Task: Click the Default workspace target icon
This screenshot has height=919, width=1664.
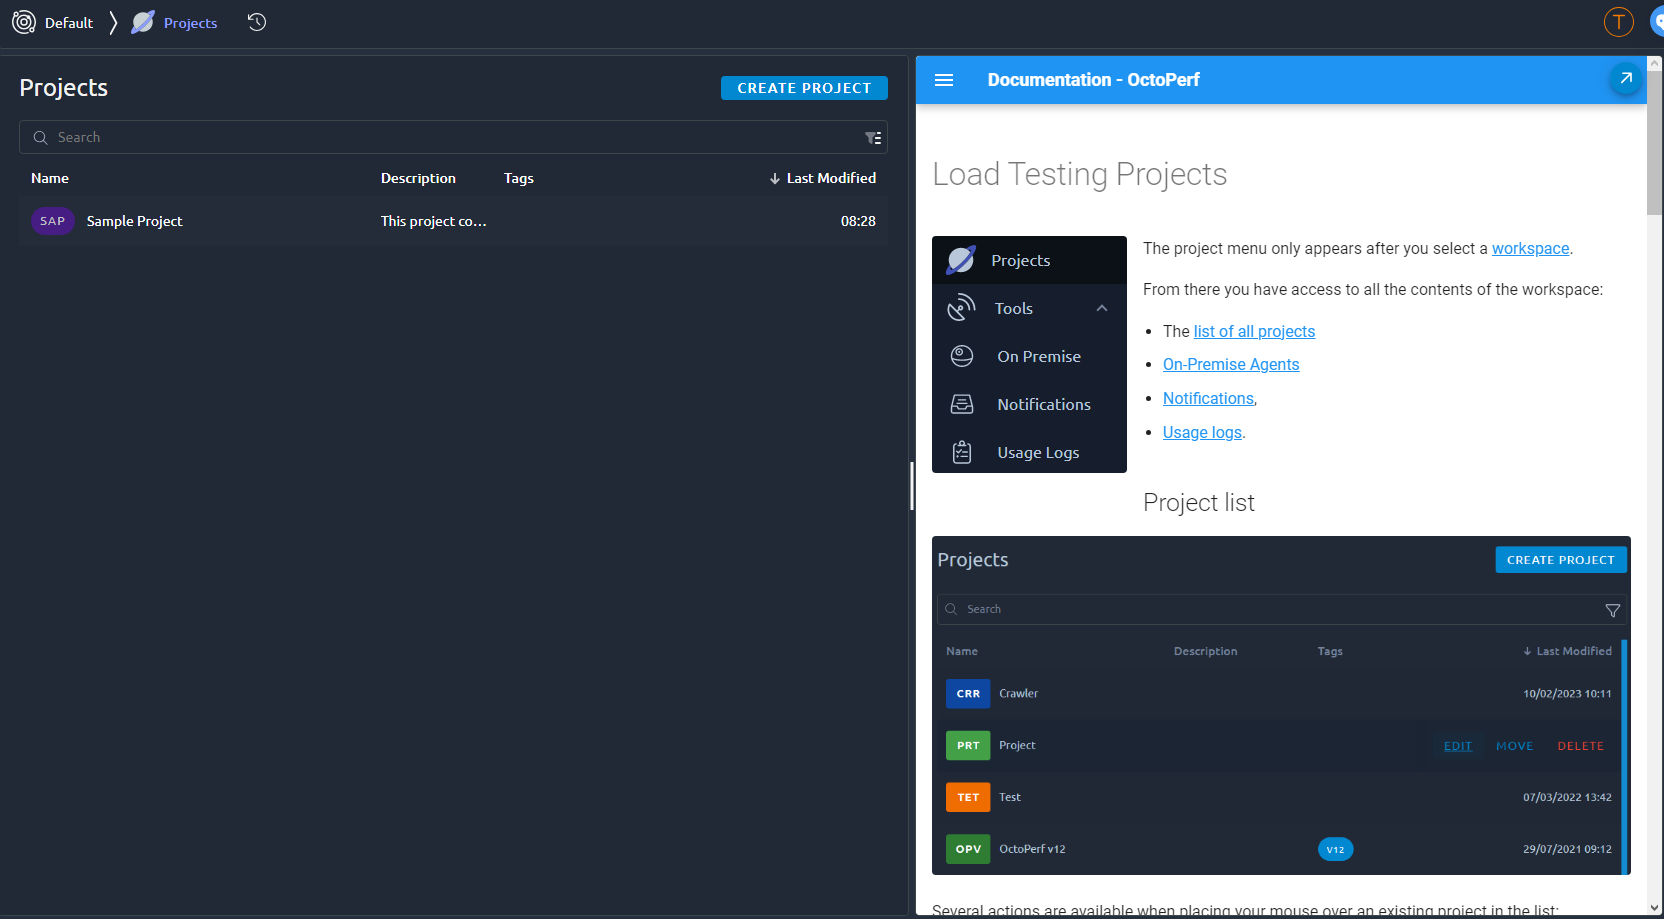Action: point(24,22)
